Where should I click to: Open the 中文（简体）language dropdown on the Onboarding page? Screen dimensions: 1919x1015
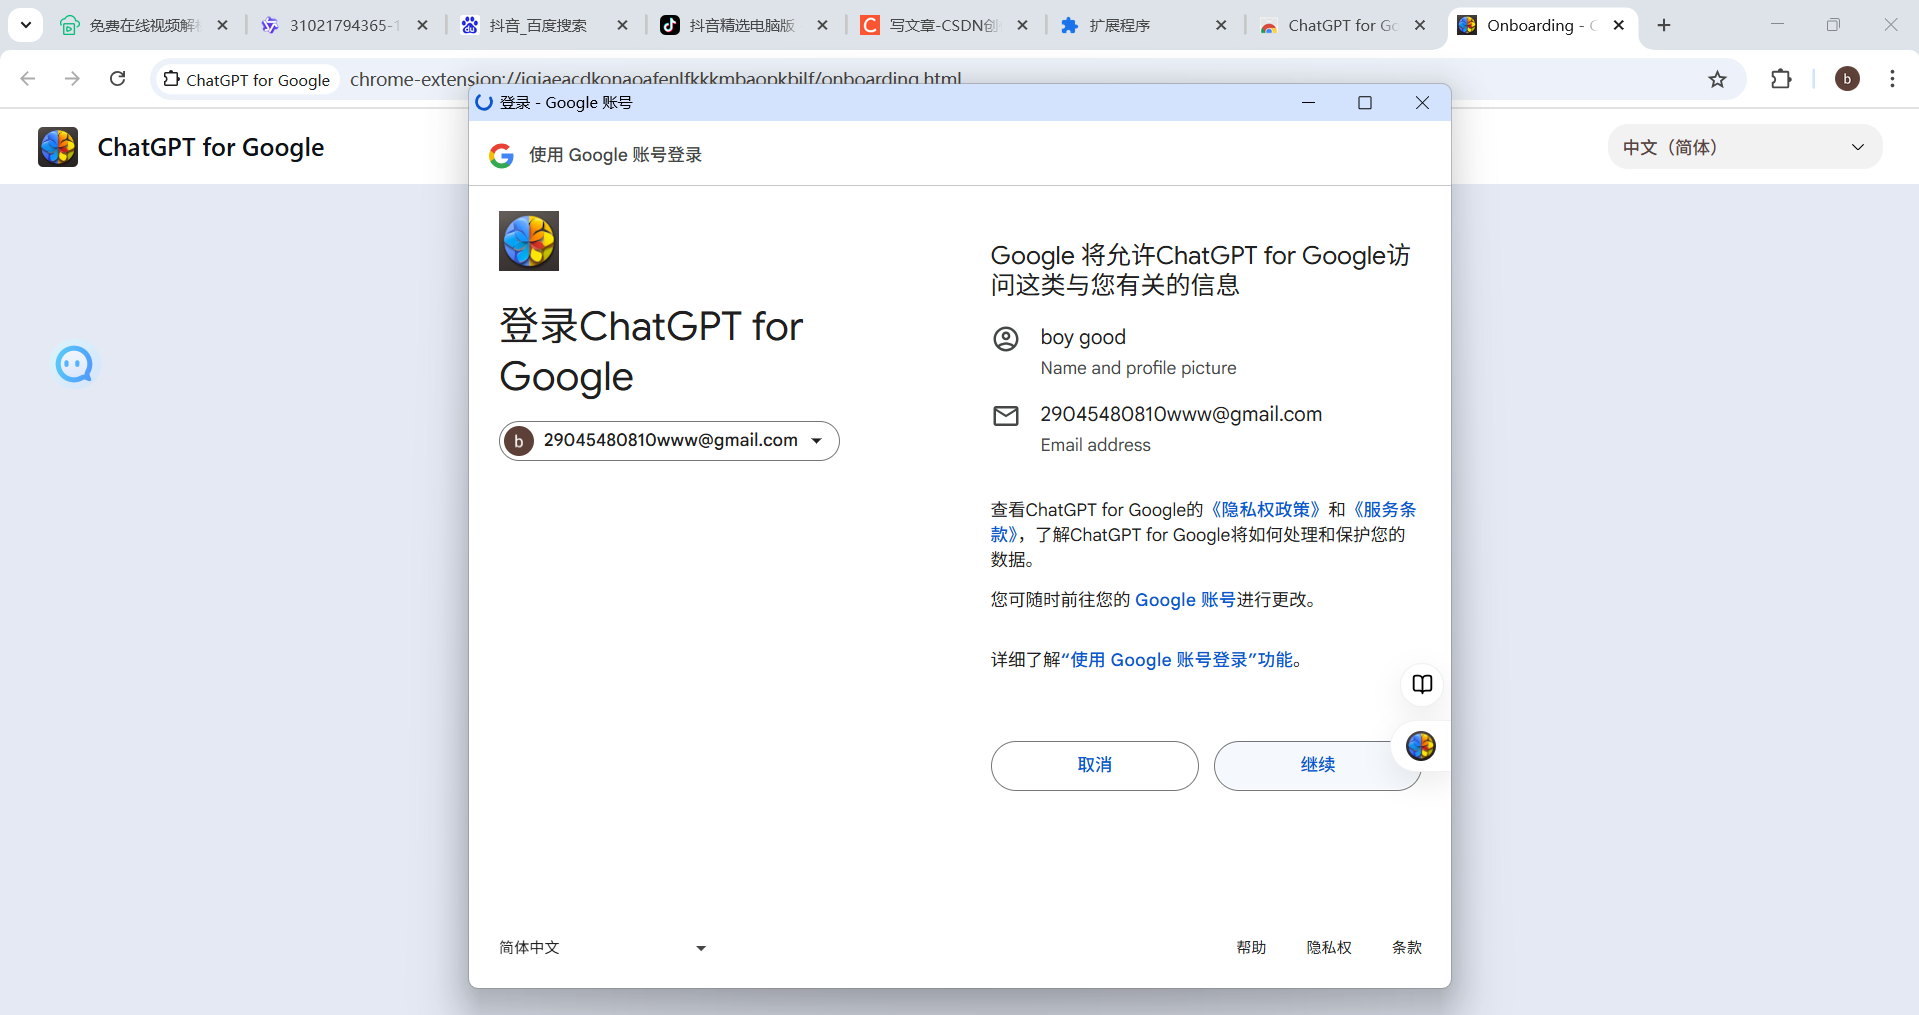(x=1744, y=147)
